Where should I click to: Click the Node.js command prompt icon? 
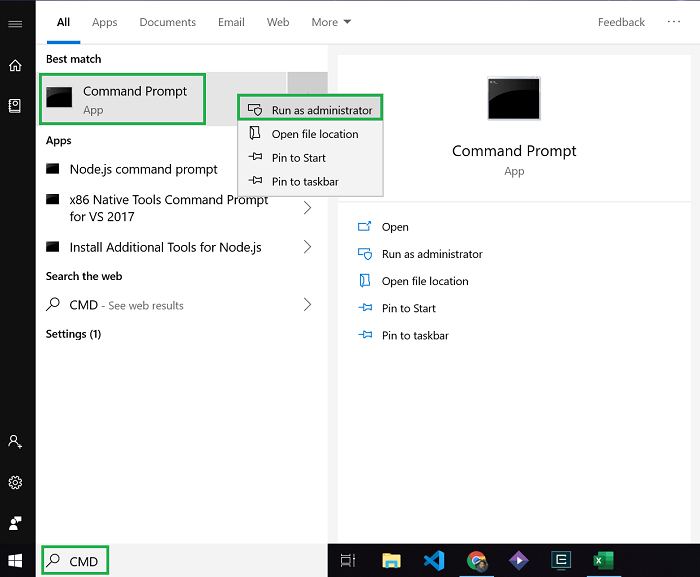pos(53,169)
